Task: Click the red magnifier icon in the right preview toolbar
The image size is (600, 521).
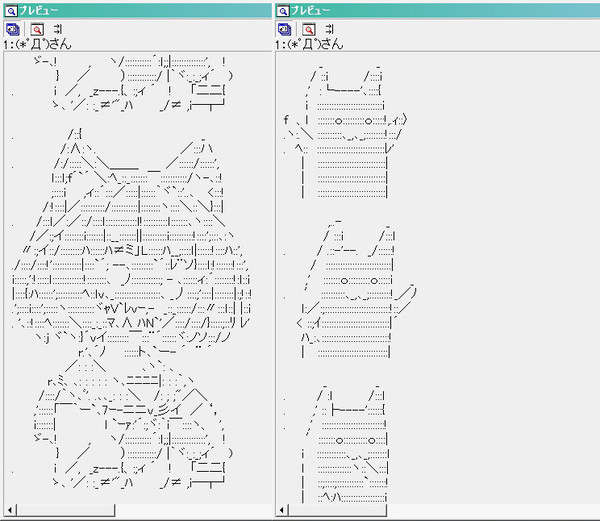Action: click(x=309, y=29)
